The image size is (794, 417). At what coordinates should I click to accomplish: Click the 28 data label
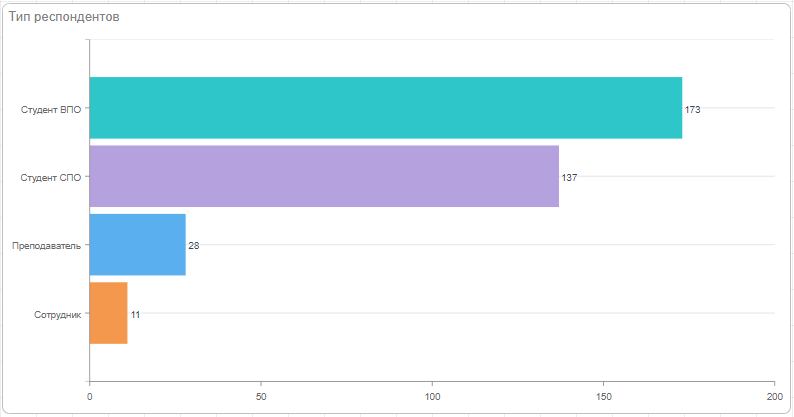point(194,246)
